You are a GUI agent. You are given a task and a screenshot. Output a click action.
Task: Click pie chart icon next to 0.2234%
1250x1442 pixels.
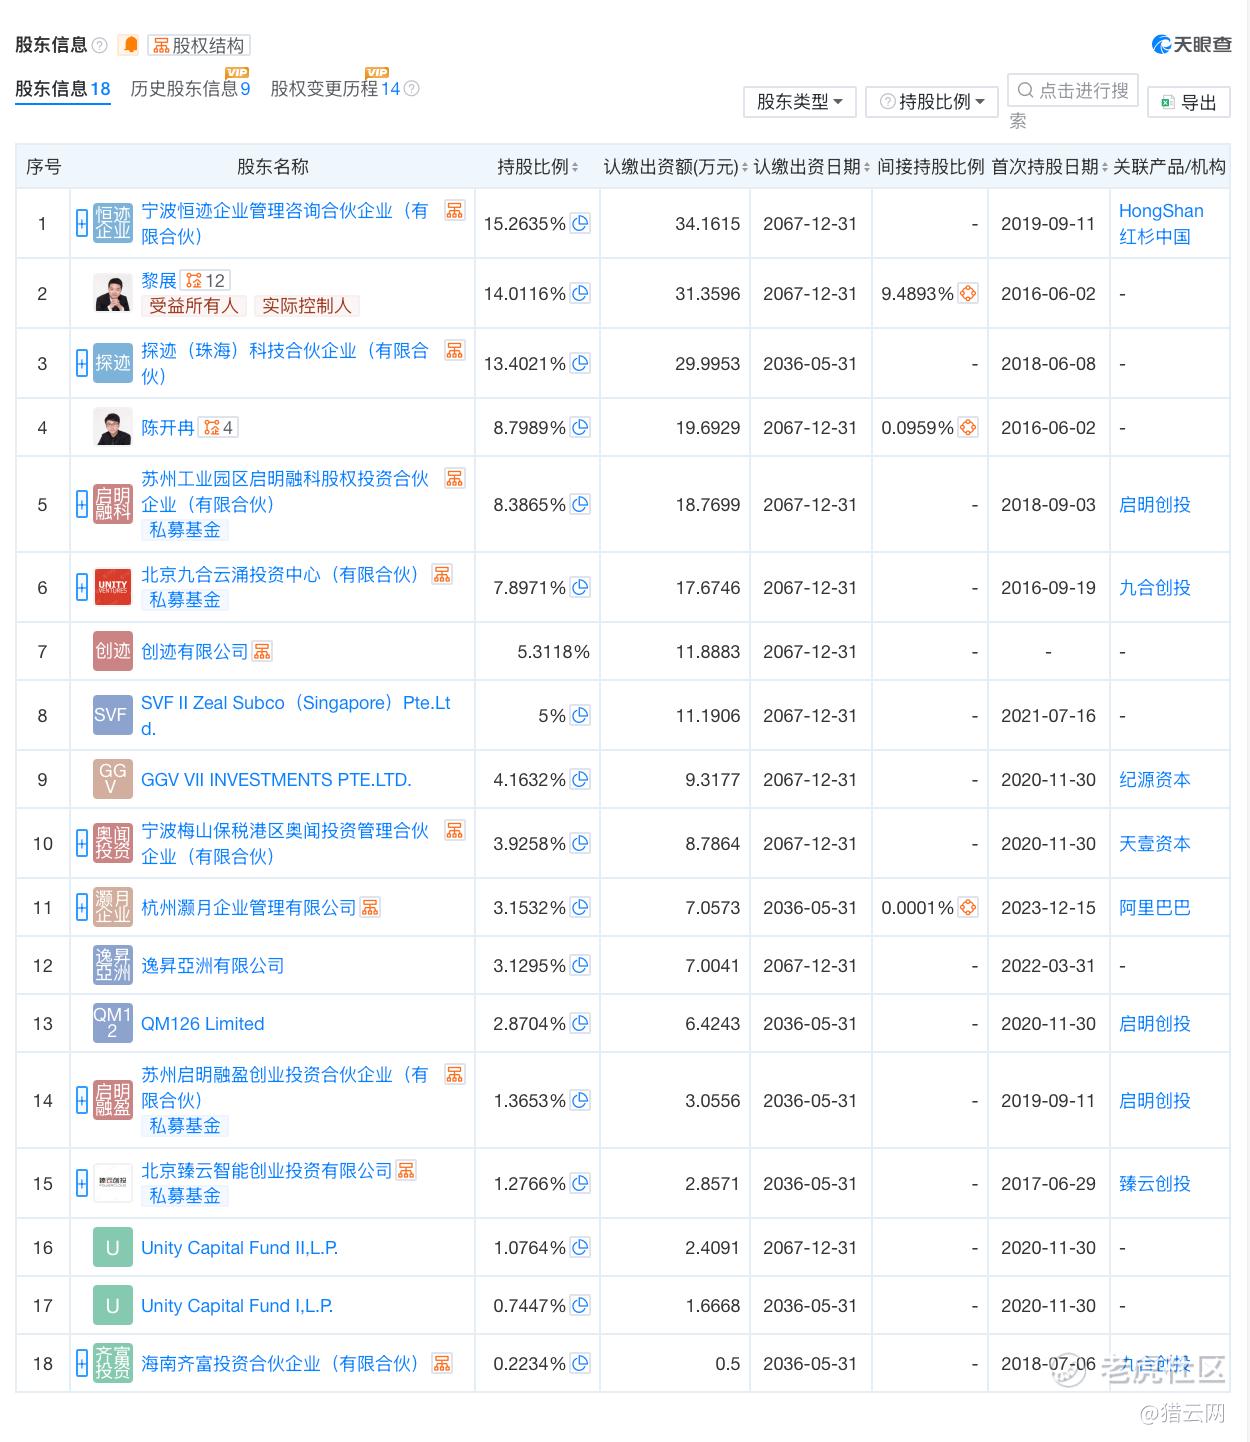(x=580, y=1364)
